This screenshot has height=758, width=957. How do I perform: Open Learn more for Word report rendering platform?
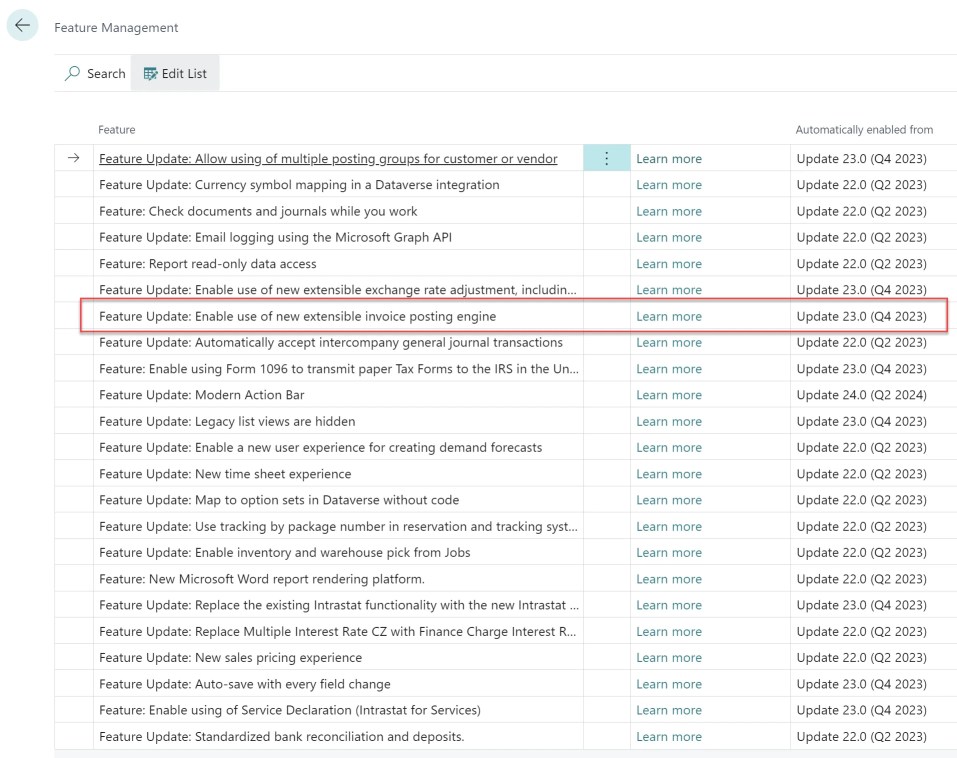(x=669, y=579)
